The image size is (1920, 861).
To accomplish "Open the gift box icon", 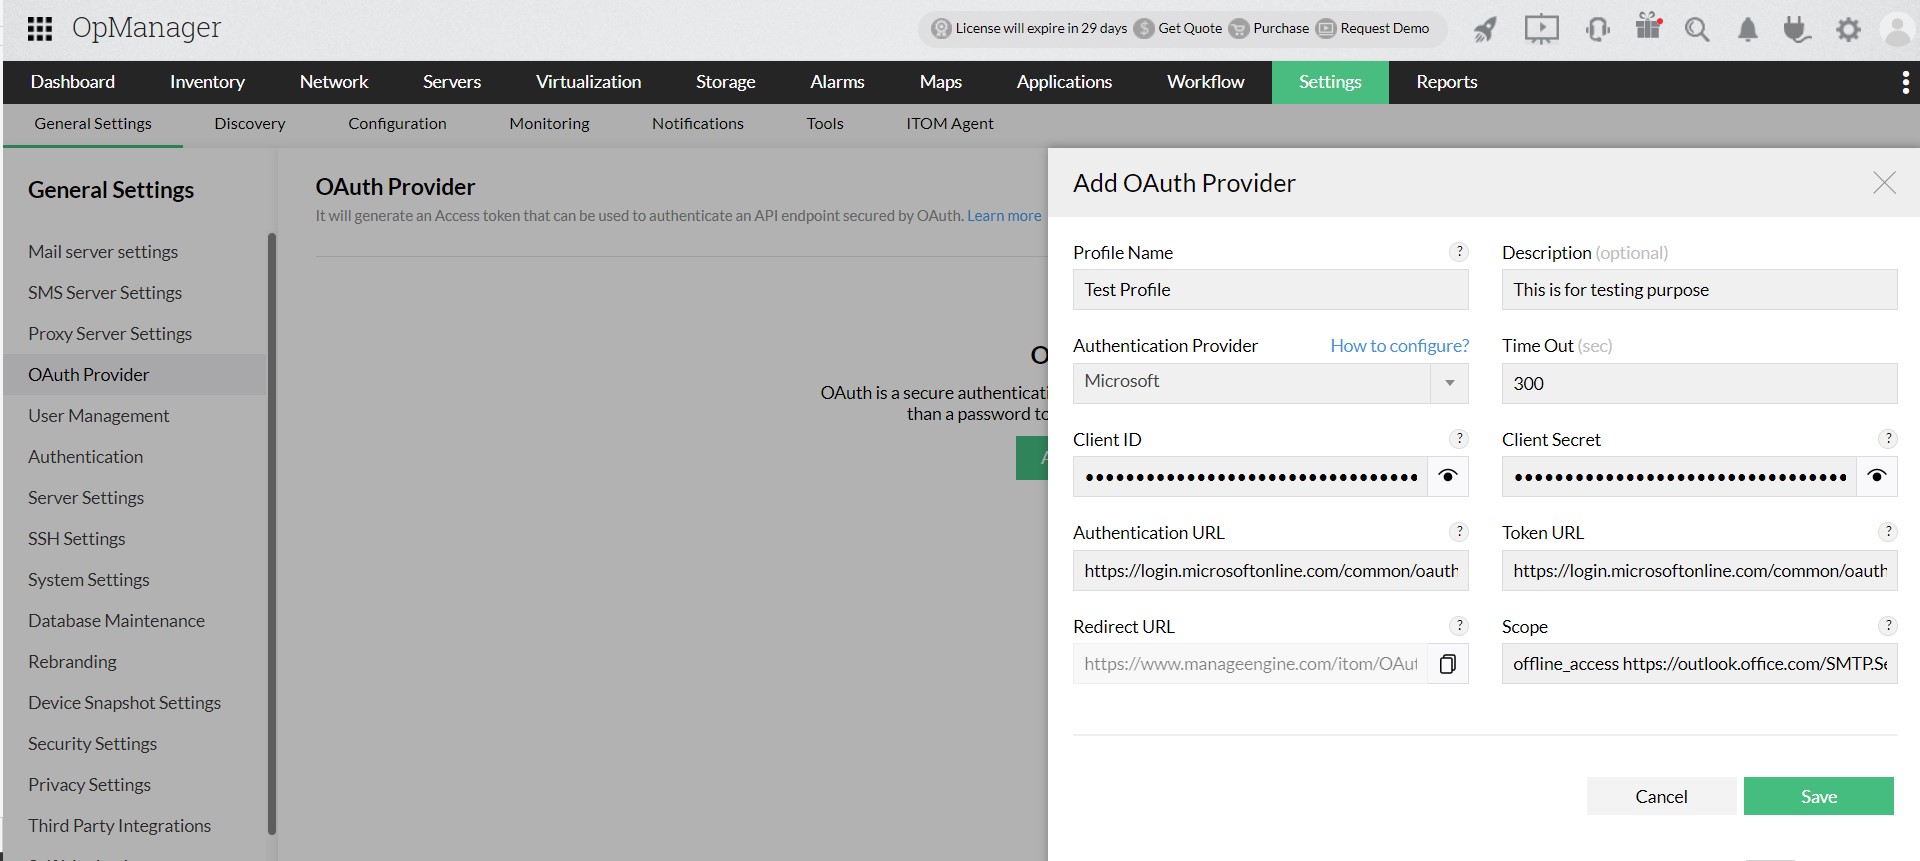I will [1648, 27].
